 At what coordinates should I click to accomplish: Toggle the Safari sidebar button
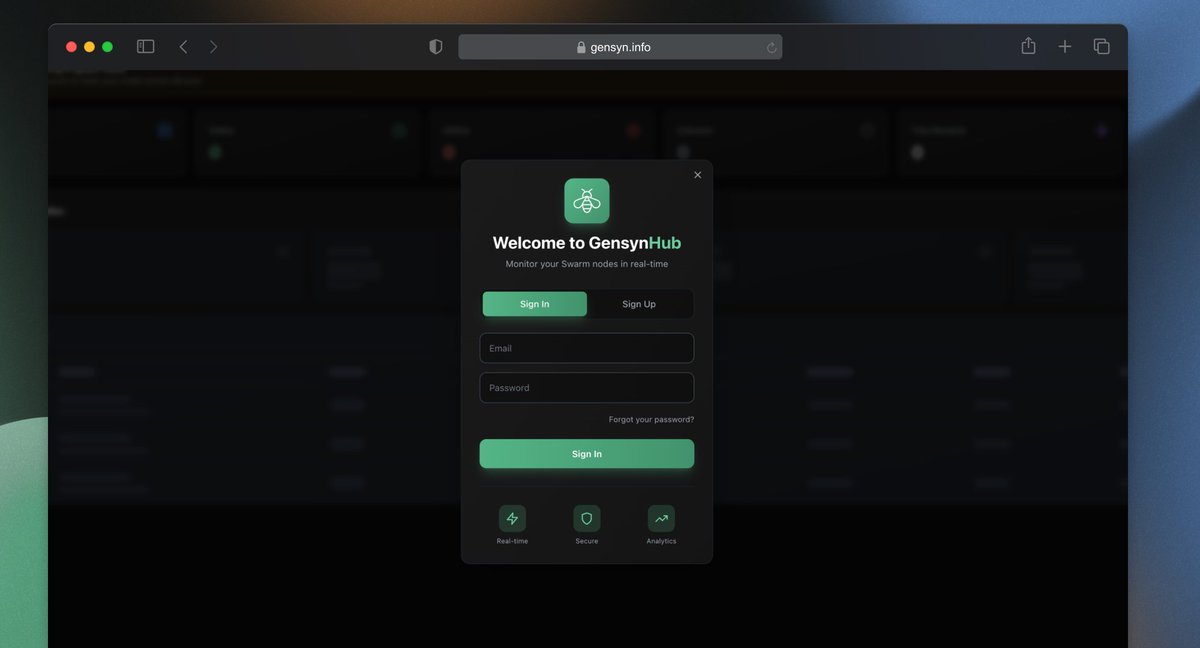pyautogui.click(x=146, y=47)
